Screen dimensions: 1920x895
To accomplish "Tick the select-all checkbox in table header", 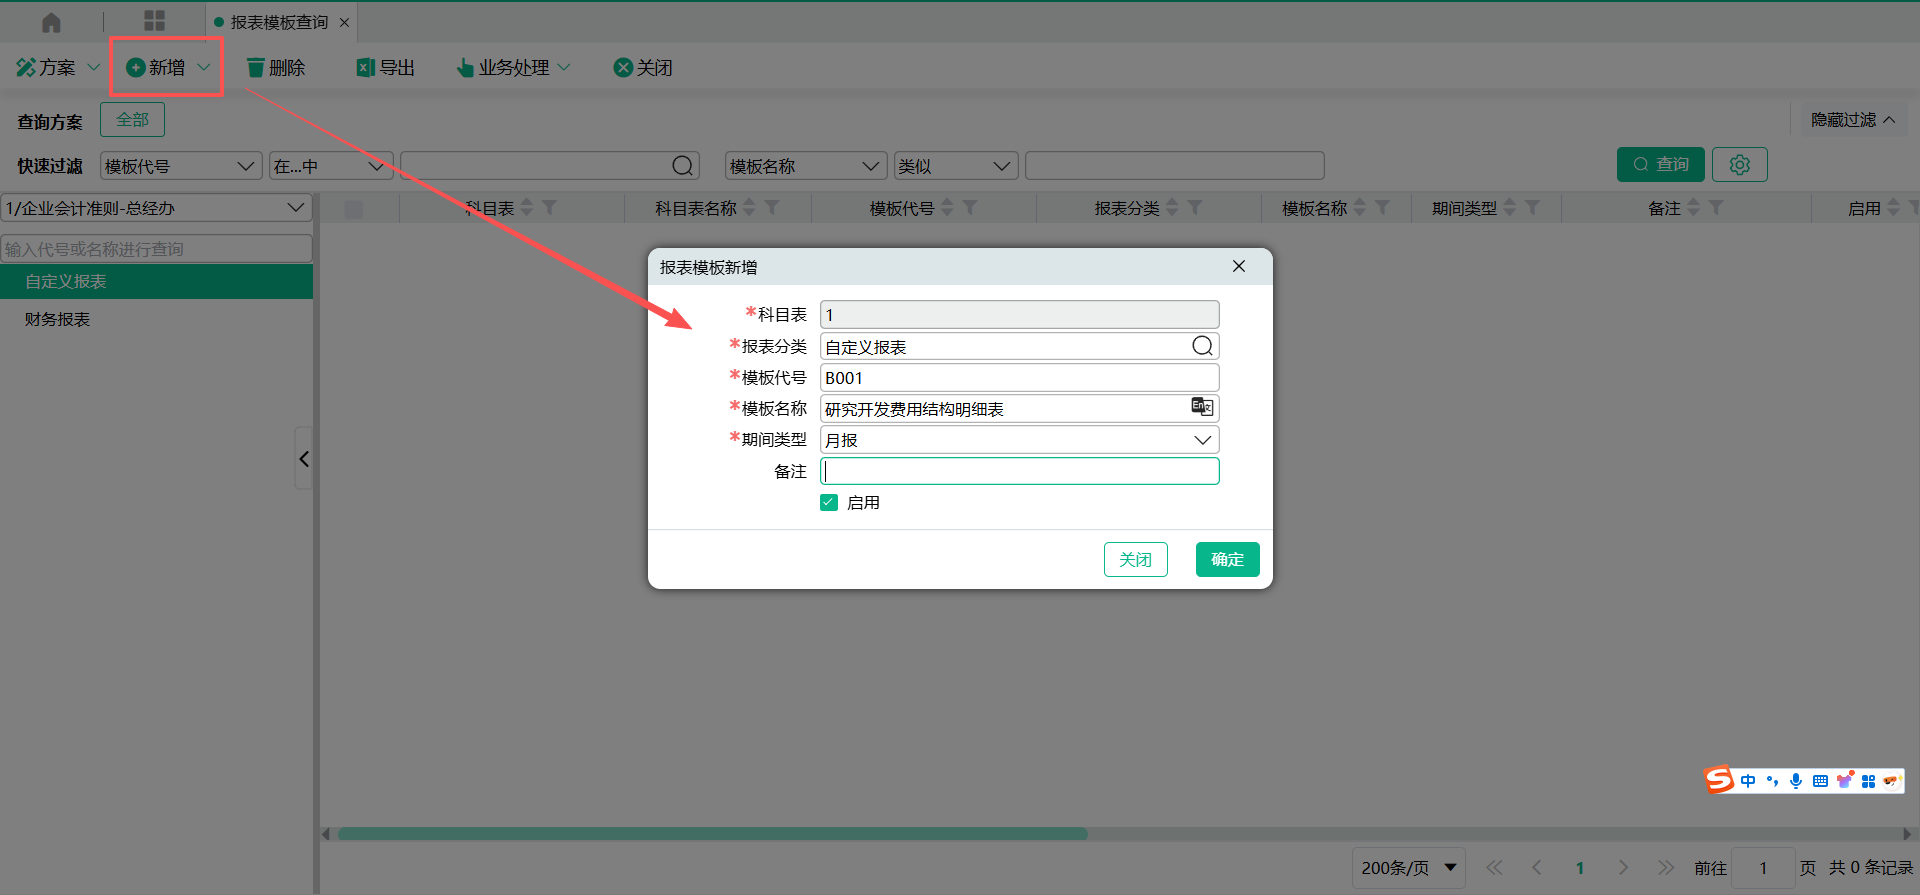I will click(x=354, y=209).
